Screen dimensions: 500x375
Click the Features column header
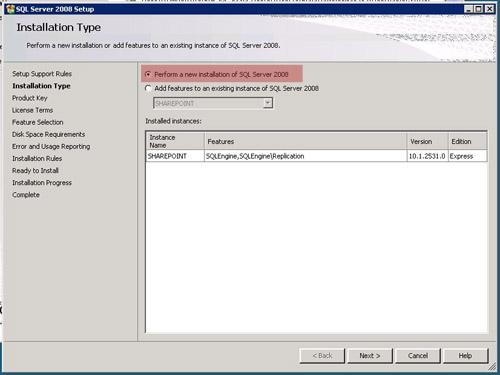point(305,141)
